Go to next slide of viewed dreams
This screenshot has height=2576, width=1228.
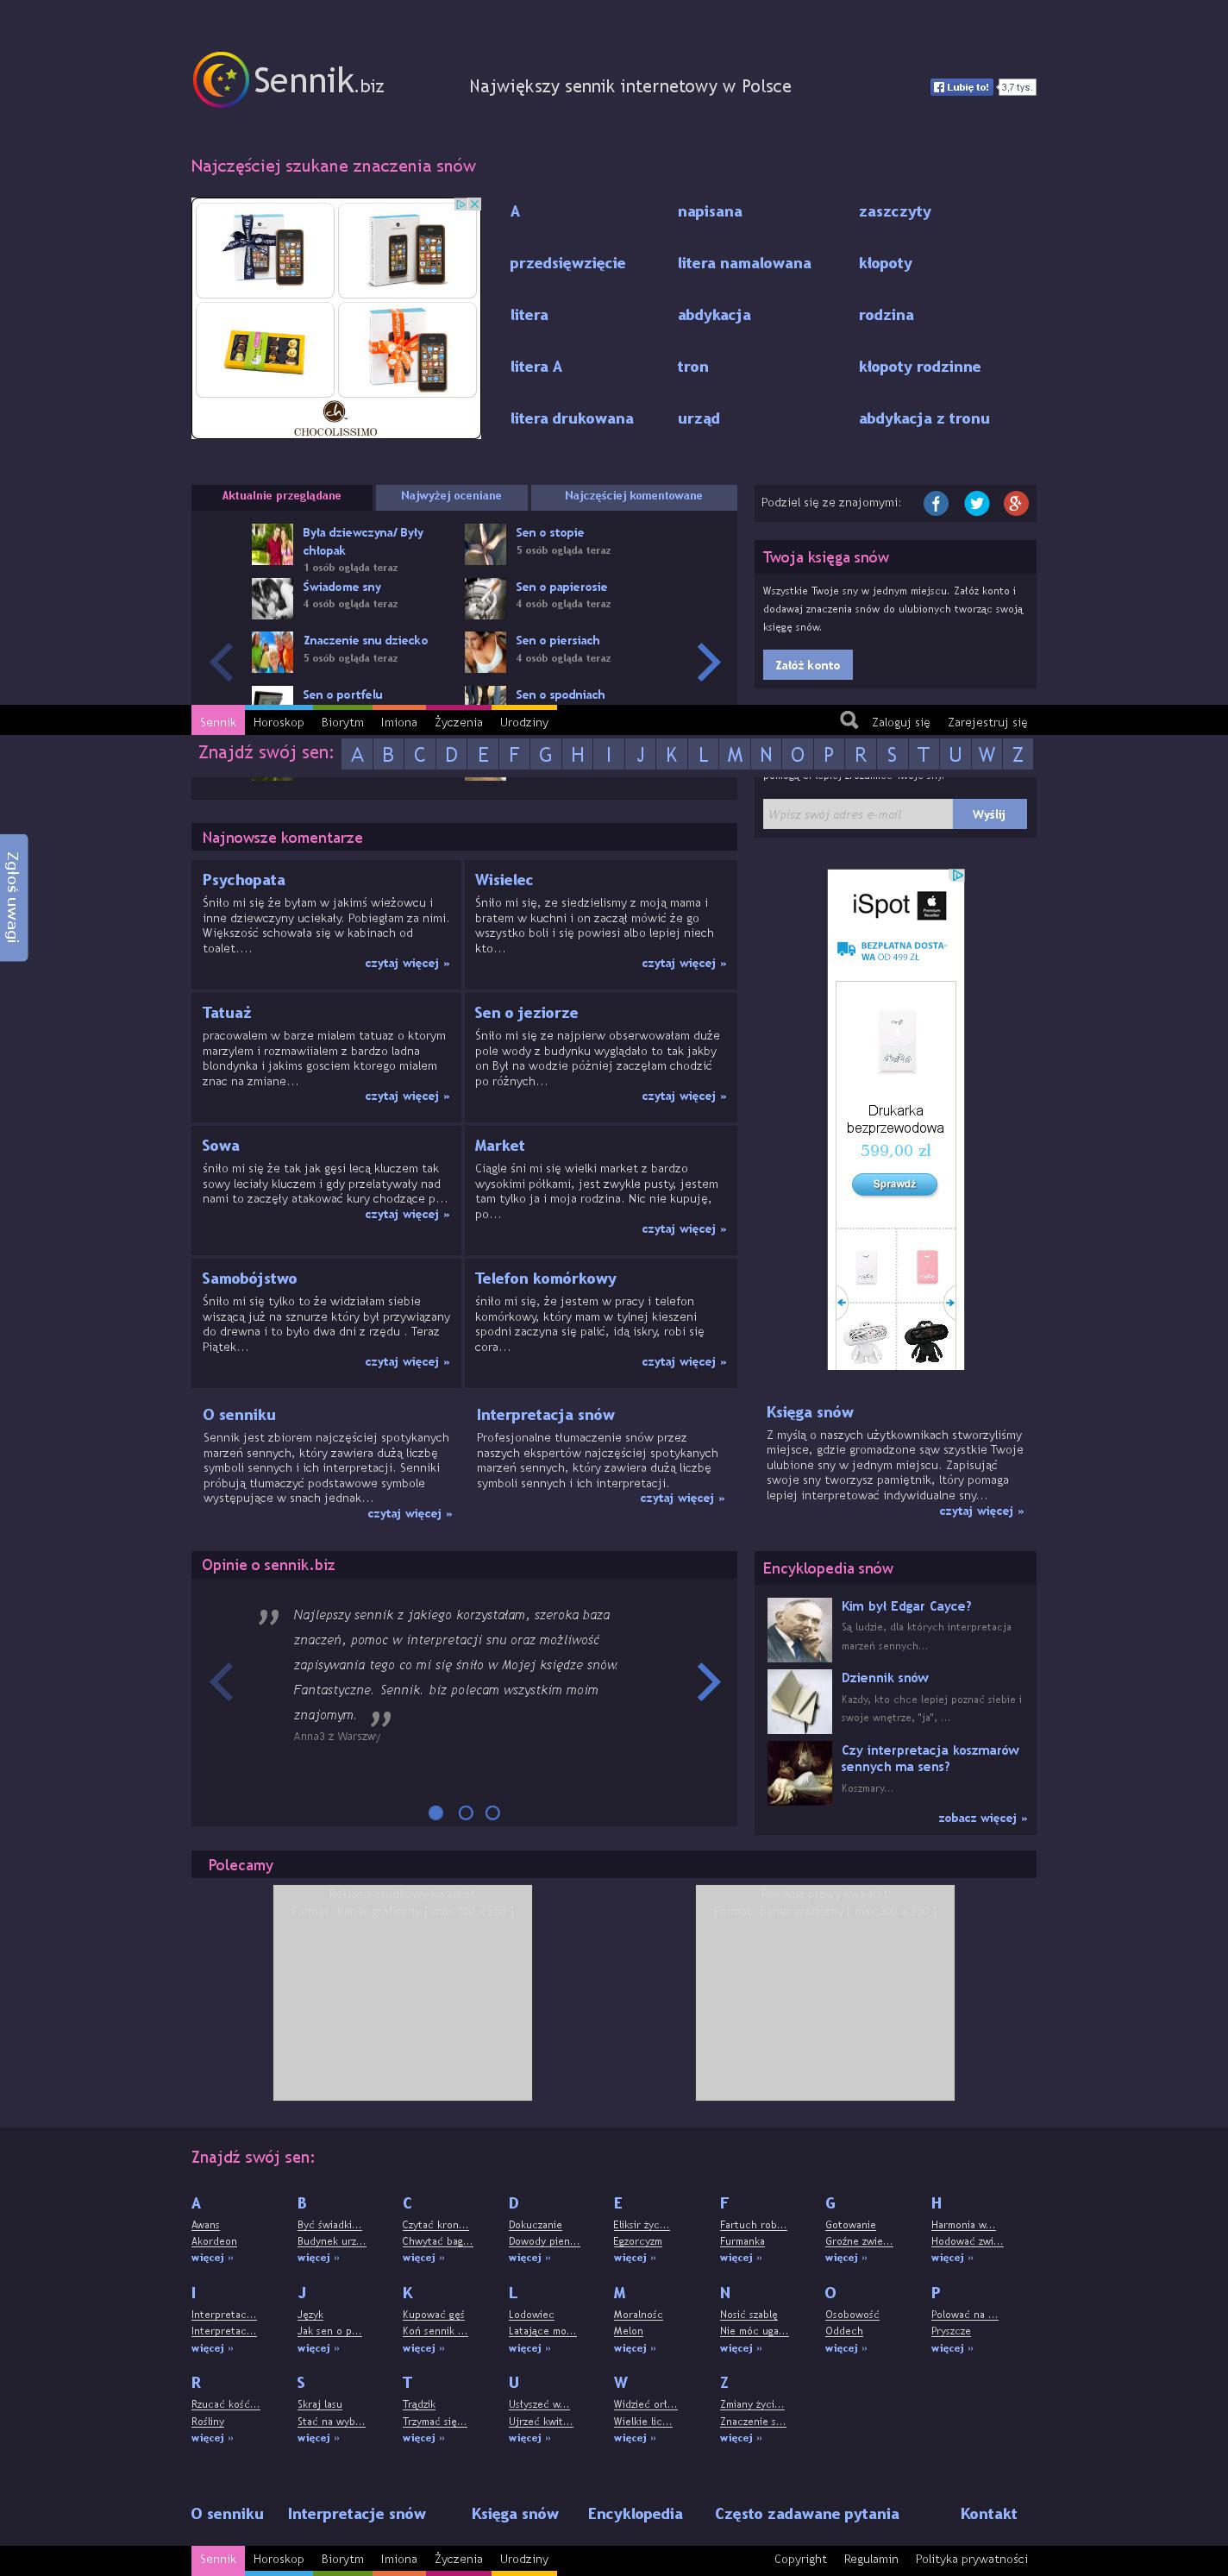(708, 661)
